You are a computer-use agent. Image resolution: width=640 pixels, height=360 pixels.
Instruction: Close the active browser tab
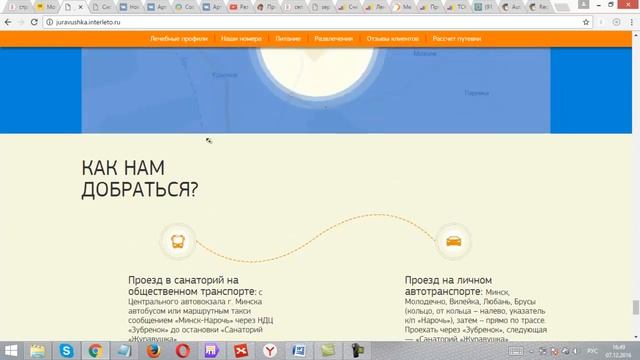(80, 7)
